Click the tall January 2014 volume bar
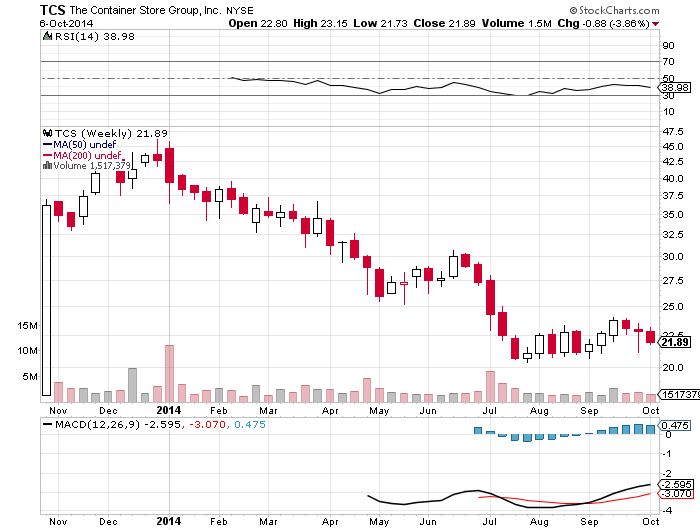The width and height of the screenshot is (700, 530). tap(169, 373)
